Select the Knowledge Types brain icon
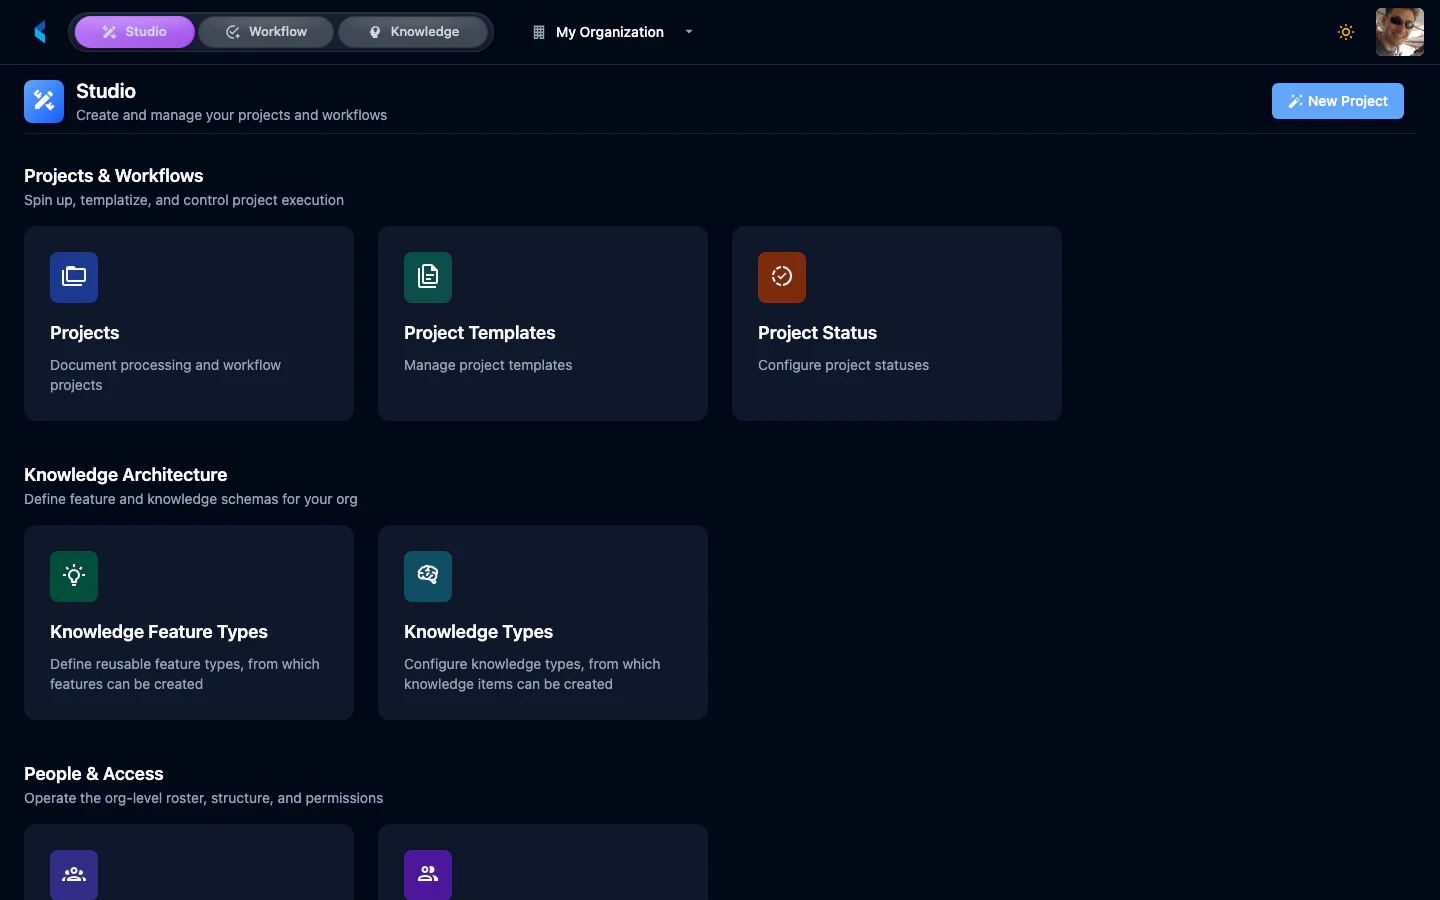Image resolution: width=1440 pixels, height=900 pixels. [428, 576]
